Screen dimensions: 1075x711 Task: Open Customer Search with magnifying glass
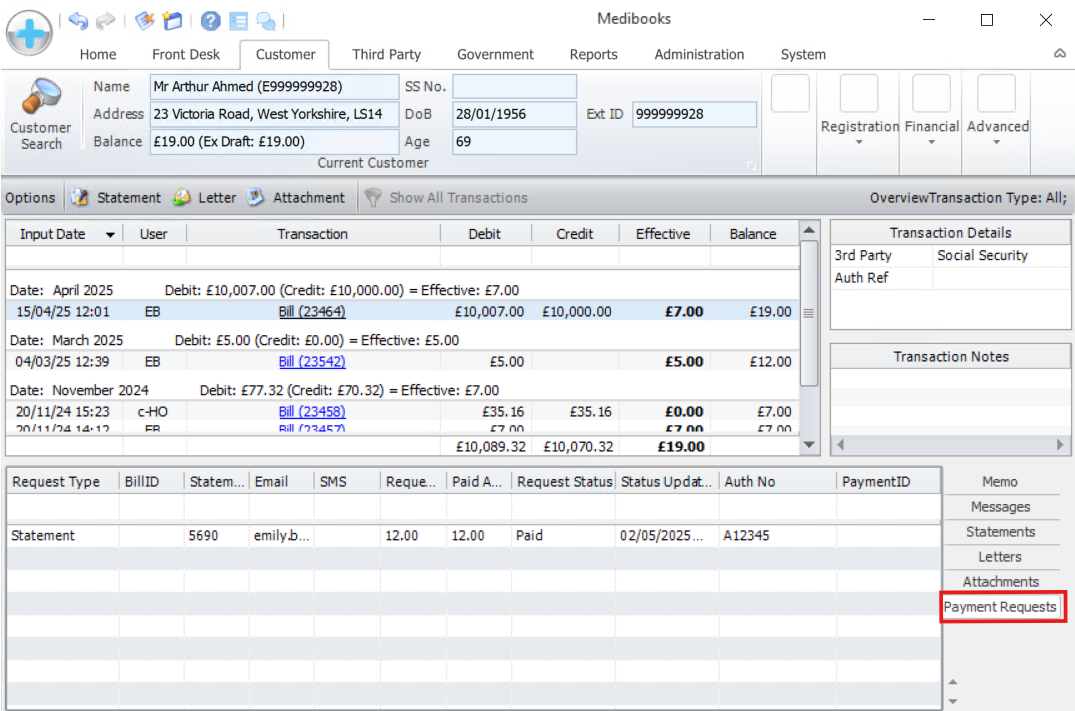pos(41,115)
